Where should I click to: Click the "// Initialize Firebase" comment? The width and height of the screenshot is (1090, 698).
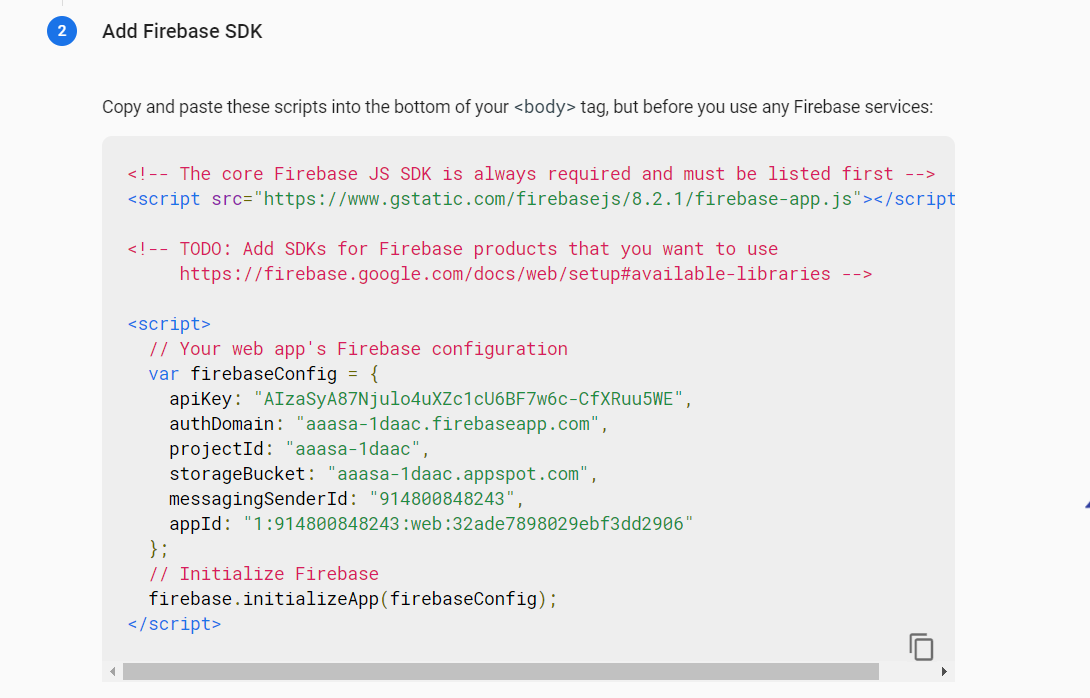click(x=263, y=574)
